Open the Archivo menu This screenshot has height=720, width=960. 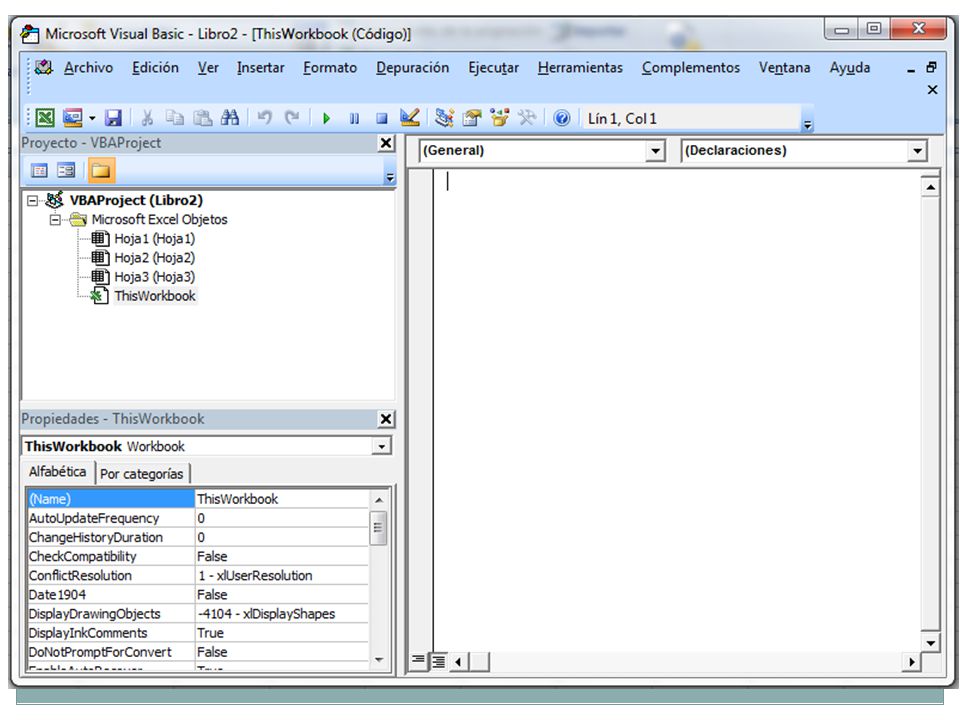(88, 67)
